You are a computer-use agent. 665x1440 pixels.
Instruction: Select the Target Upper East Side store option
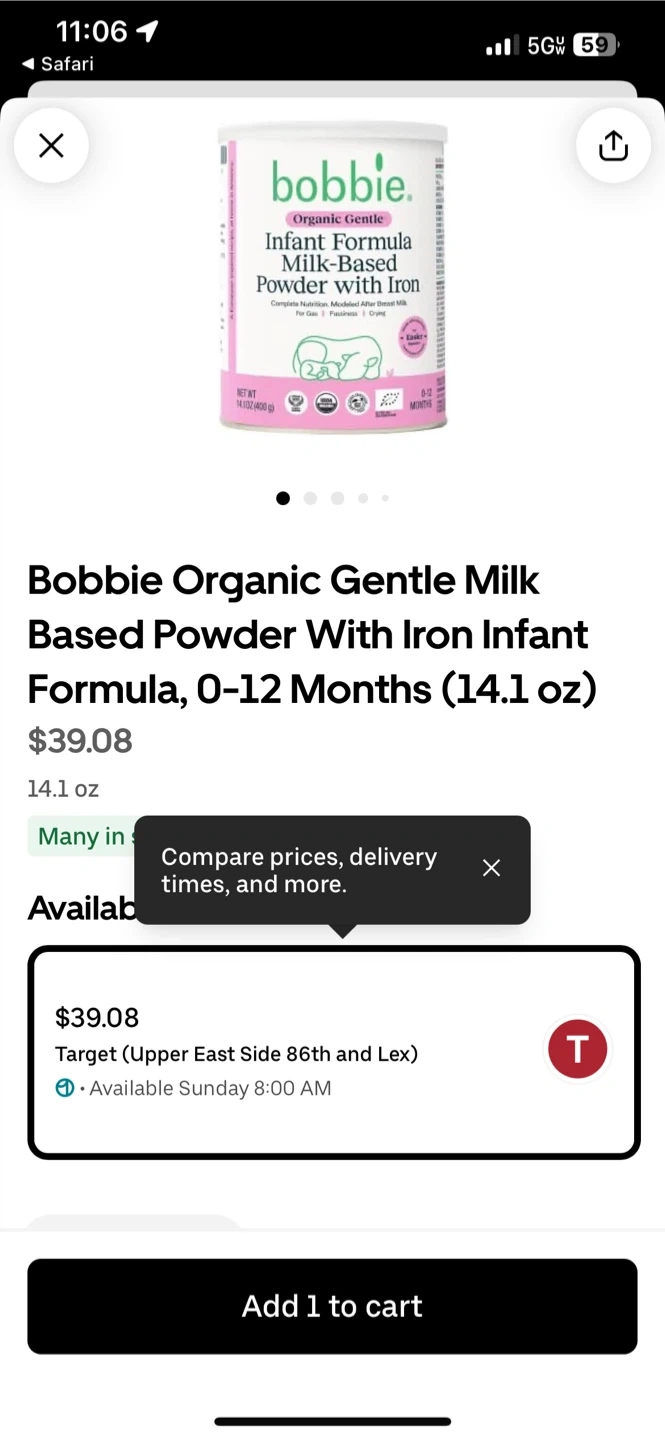pyautogui.click(x=333, y=1052)
